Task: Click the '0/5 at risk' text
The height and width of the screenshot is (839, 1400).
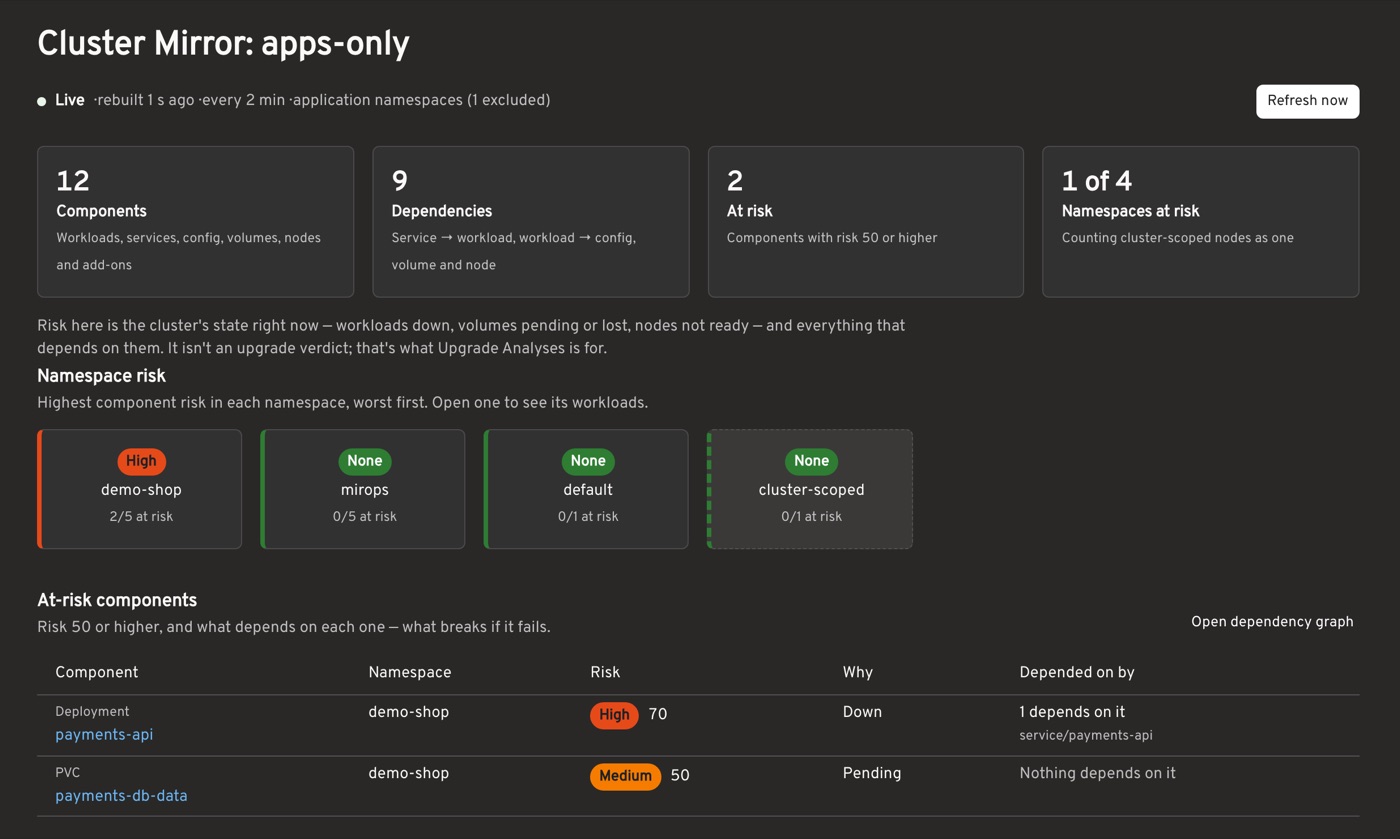Action: pos(365,517)
